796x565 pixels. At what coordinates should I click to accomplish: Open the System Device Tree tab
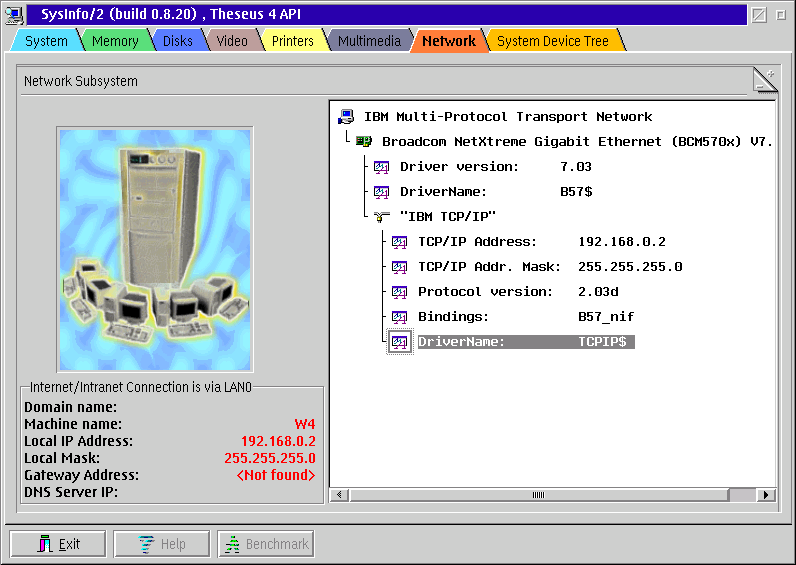553,41
